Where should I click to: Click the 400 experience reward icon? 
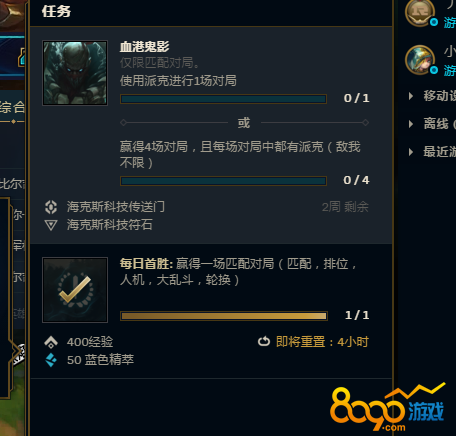(51, 342)
